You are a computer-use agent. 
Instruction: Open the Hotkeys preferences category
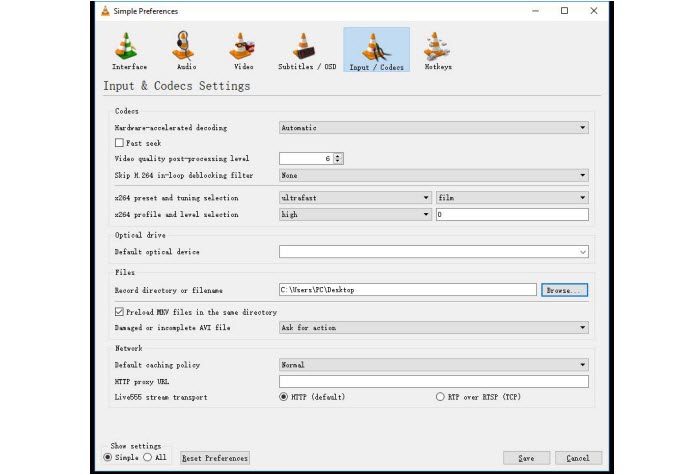[438, 50]
